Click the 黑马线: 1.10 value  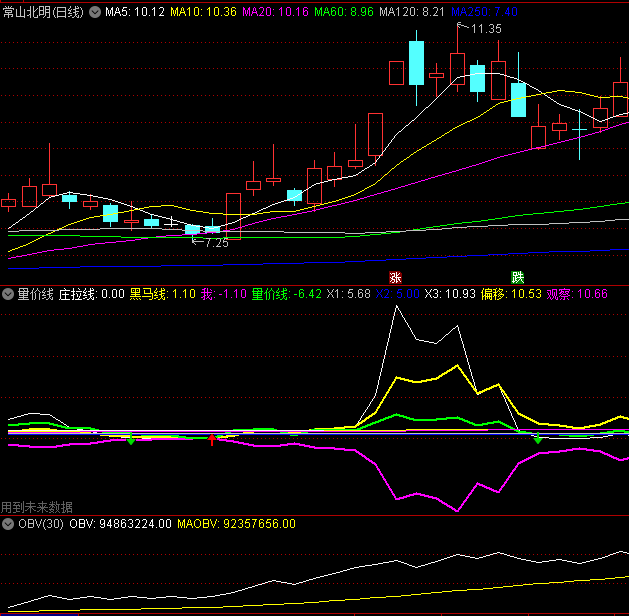coord(162,294)
